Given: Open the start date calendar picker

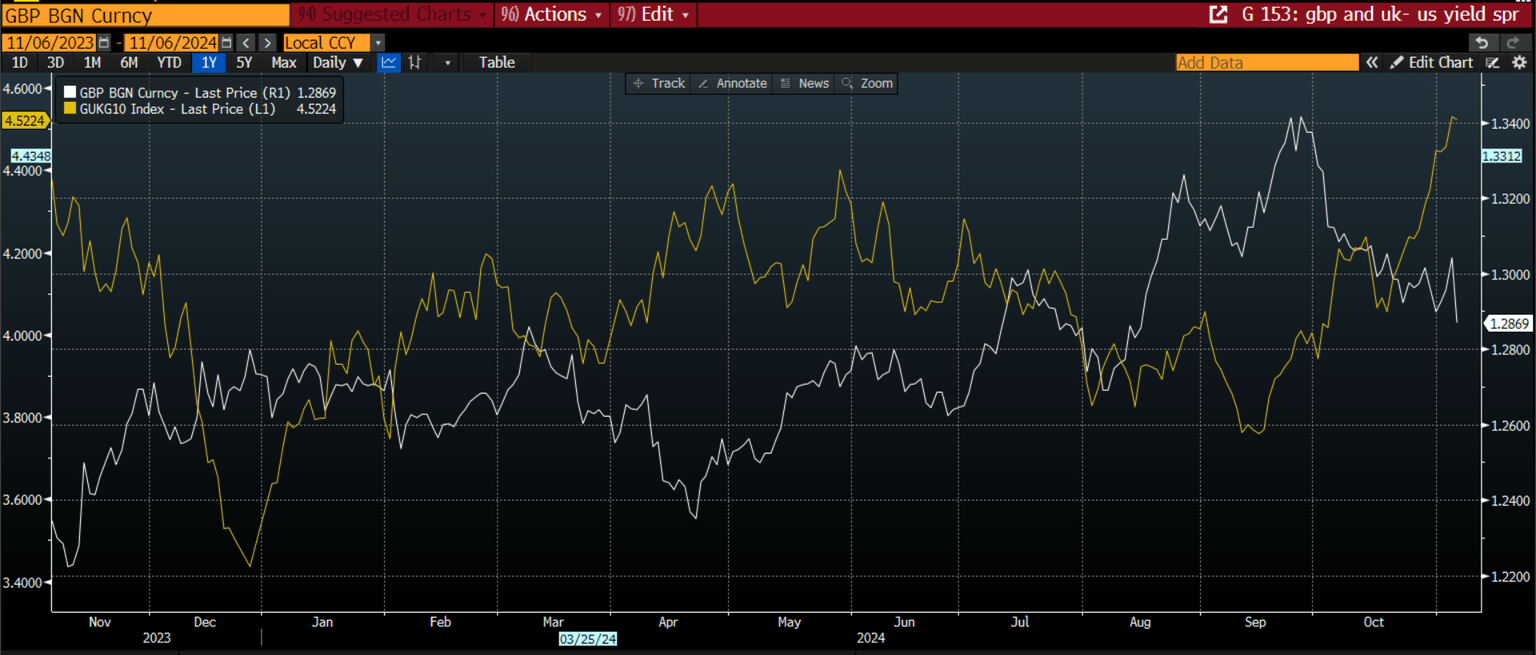Looking at the screenshot, I should (x=104, y=43).
